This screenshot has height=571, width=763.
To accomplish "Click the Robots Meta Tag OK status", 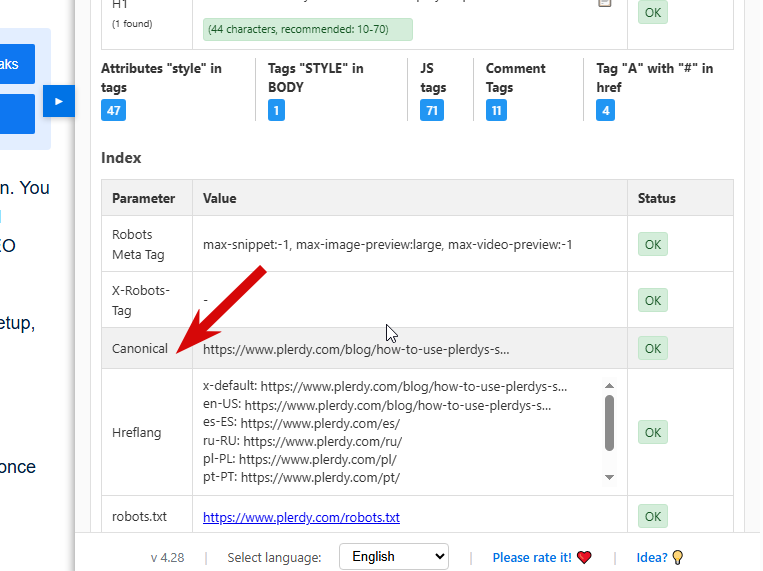I will pyautogui.click(x=653, y=245).
